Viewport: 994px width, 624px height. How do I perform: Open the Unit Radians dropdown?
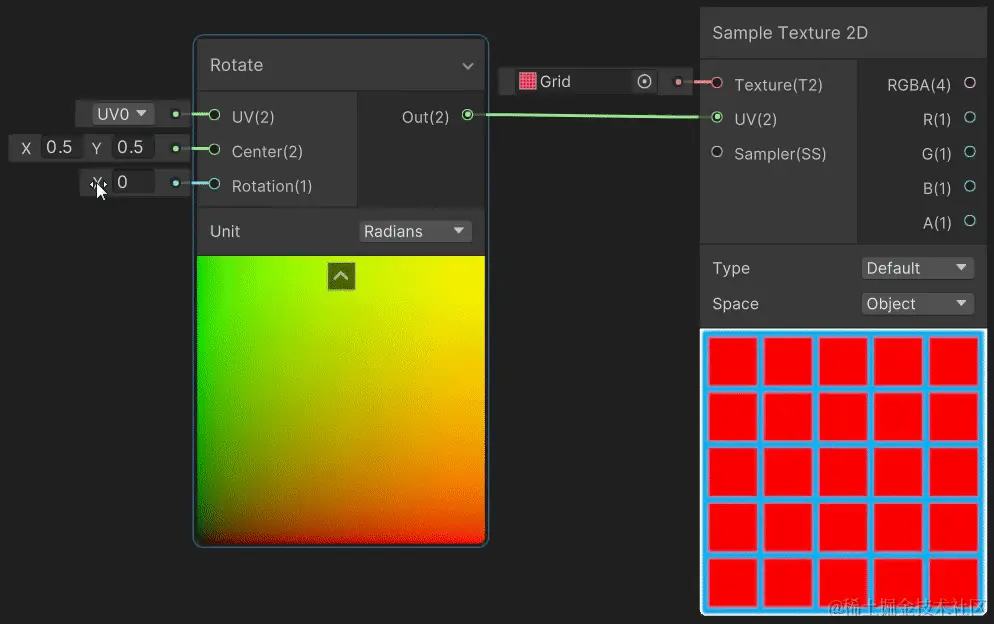point(415,231)
